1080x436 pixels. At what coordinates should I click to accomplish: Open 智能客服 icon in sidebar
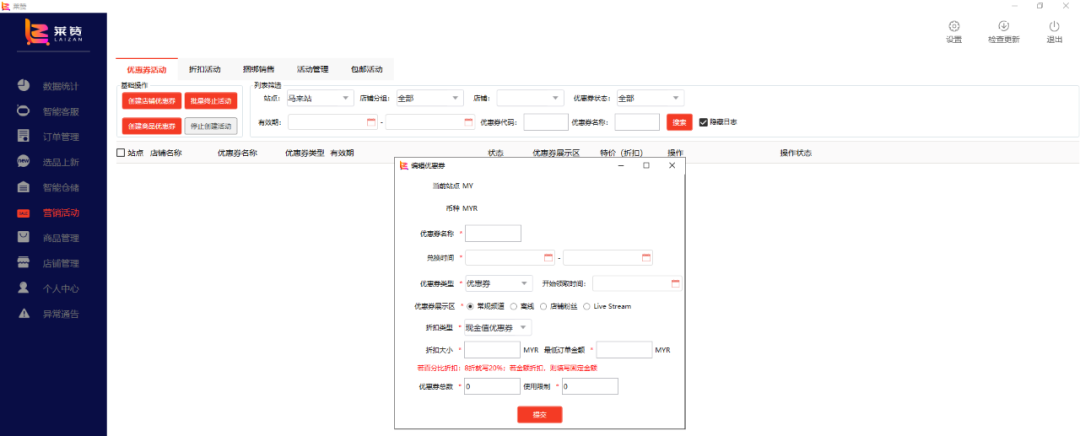click(x=23, y=111)
